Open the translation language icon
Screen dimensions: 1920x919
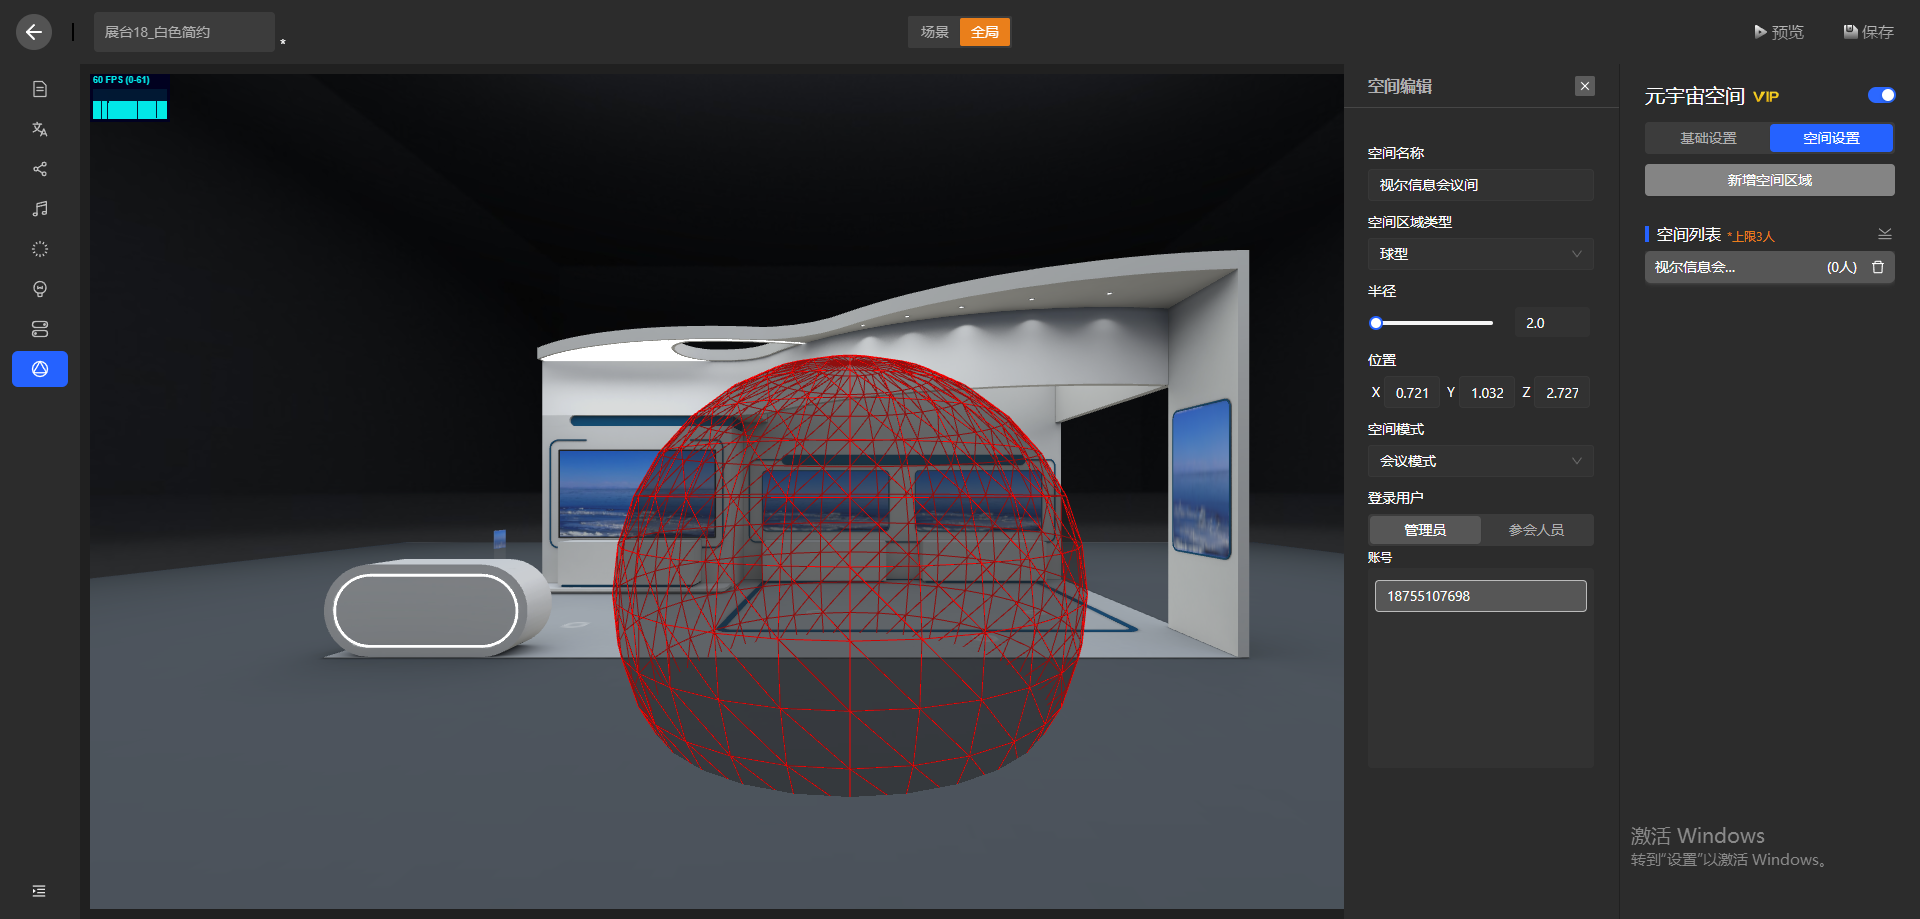pos(40,129)
